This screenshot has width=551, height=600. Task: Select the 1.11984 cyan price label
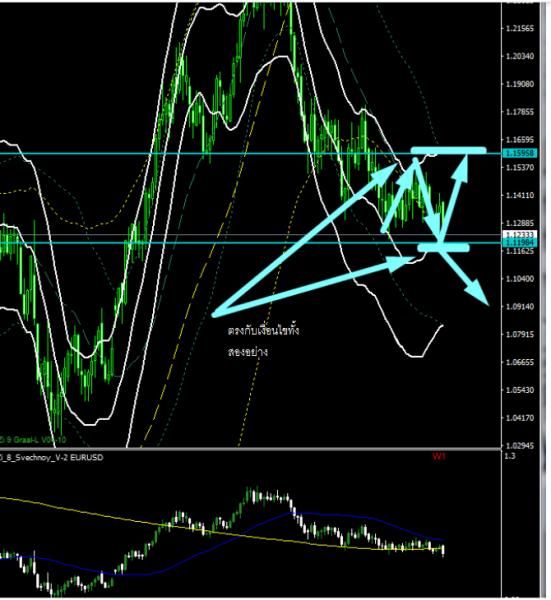[520, 243]
